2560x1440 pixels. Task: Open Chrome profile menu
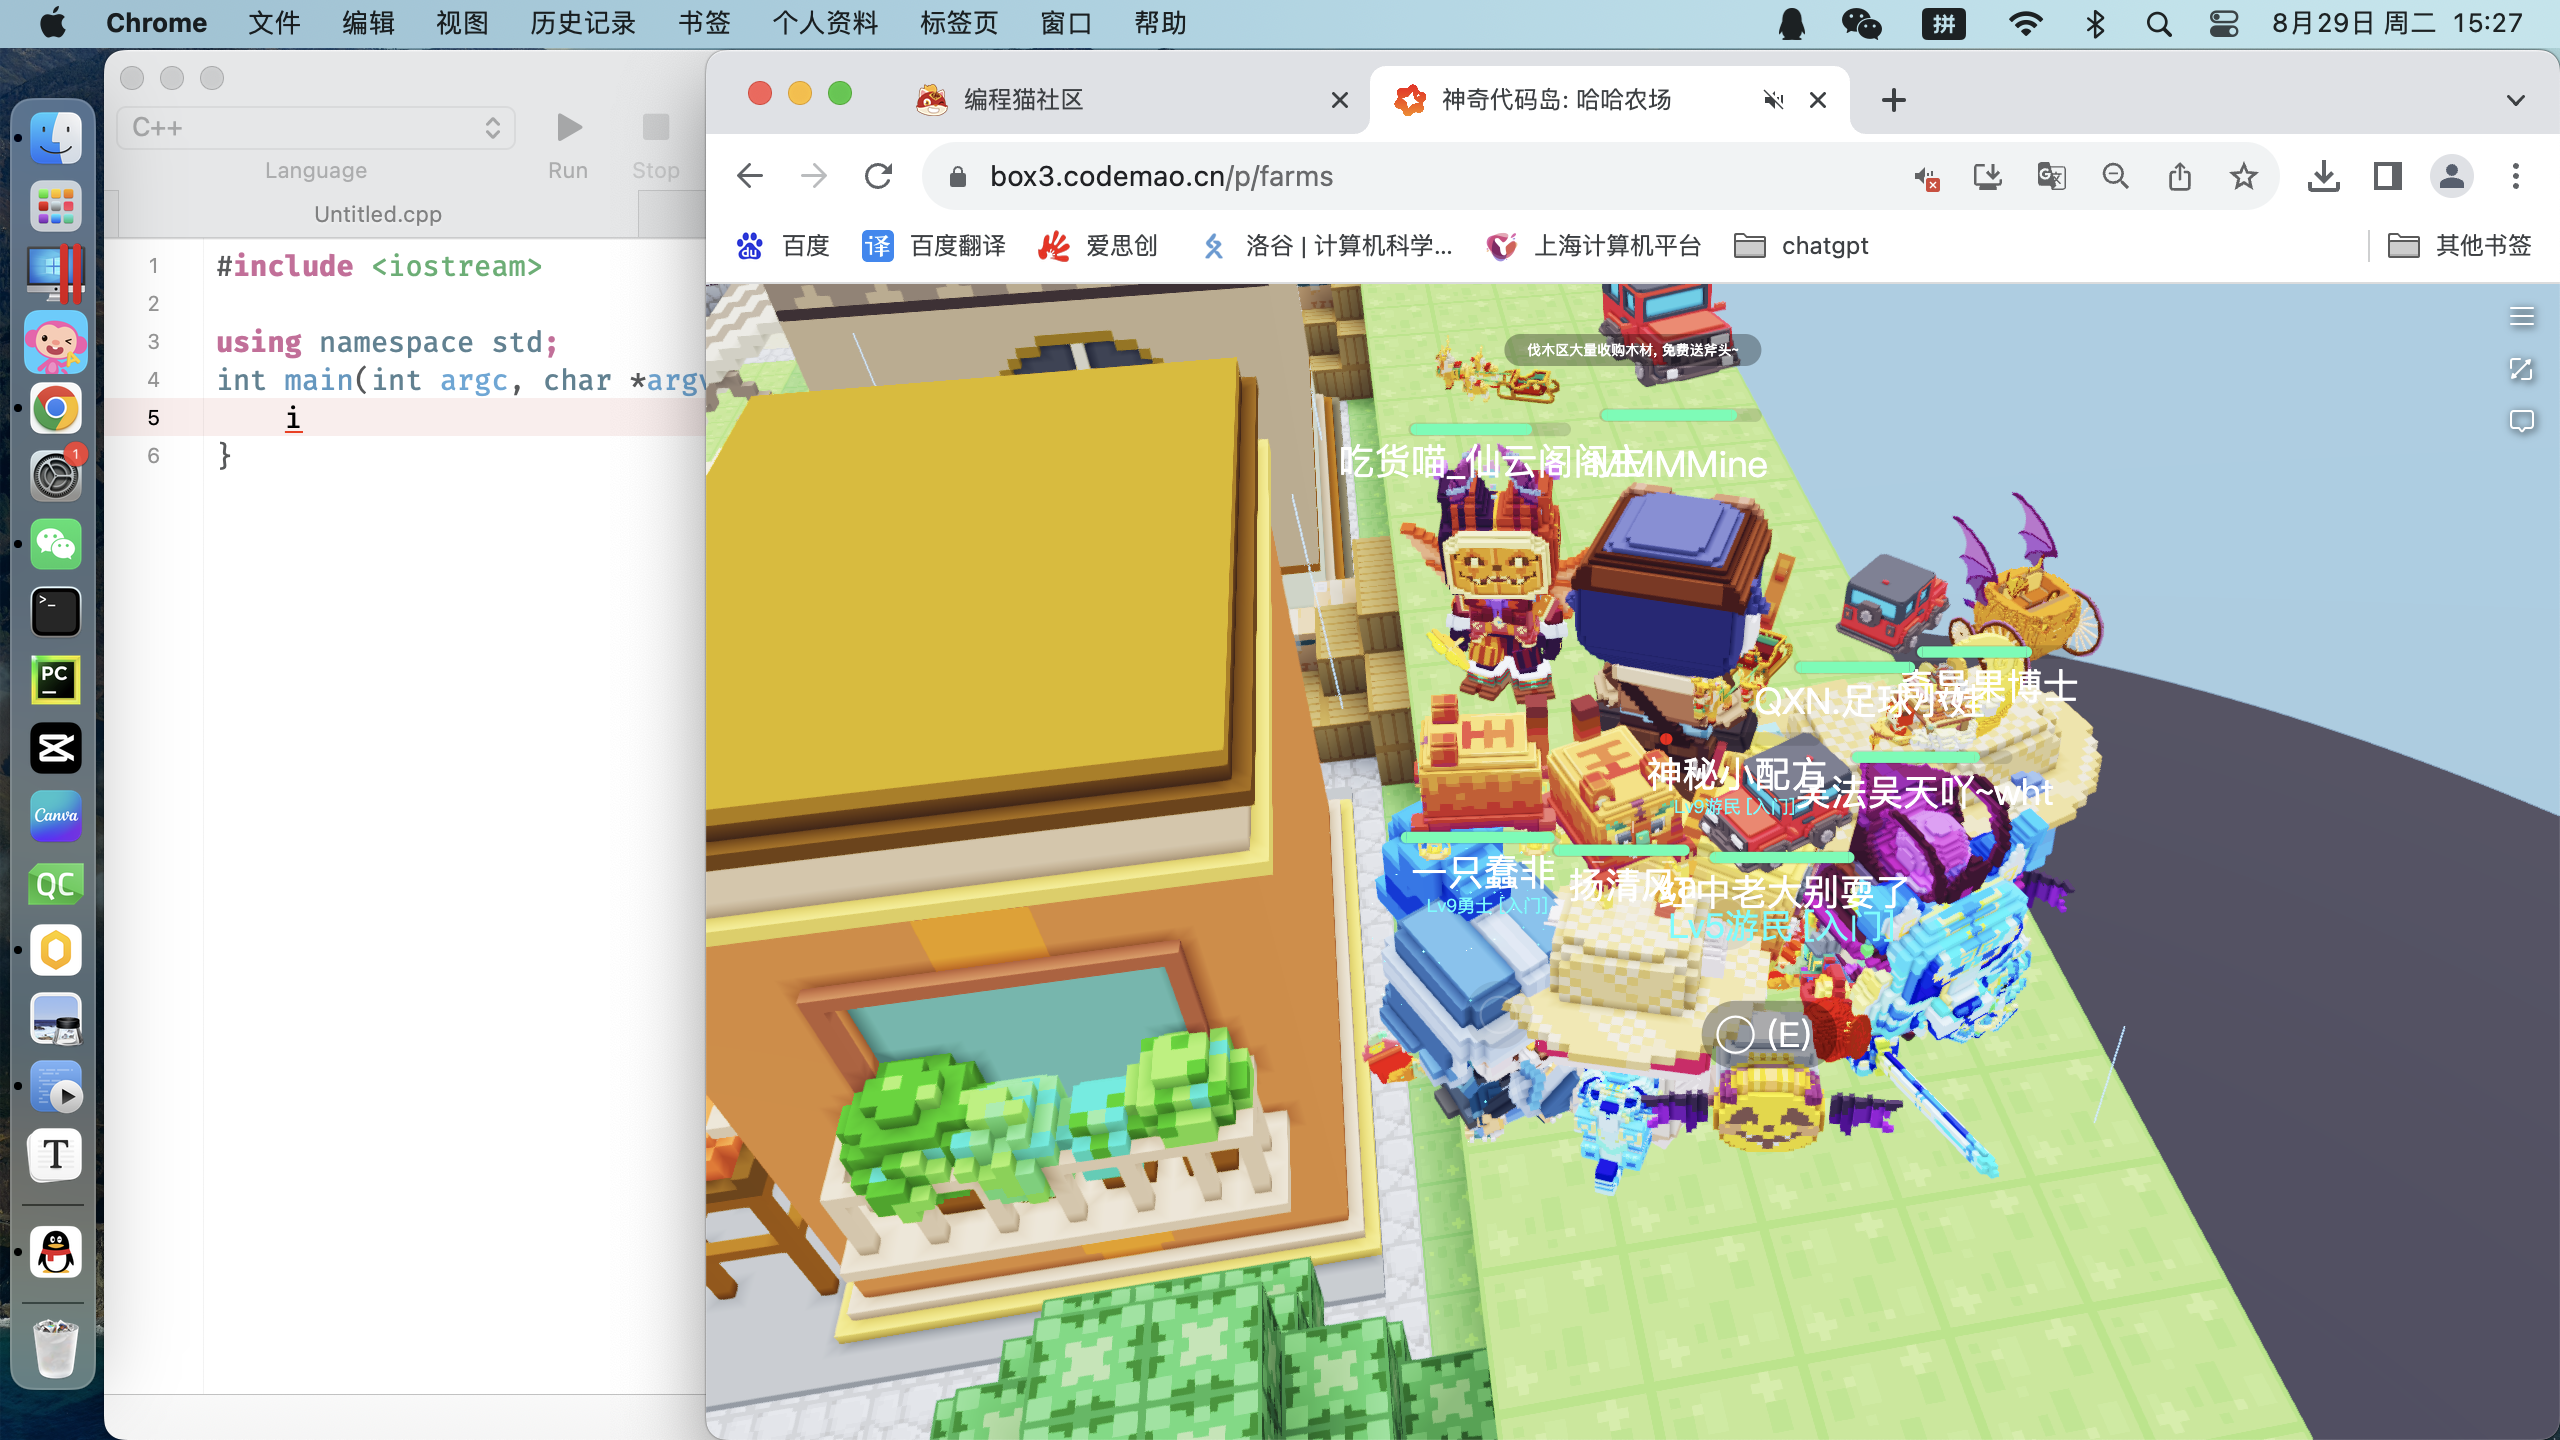pos(2452,177)
